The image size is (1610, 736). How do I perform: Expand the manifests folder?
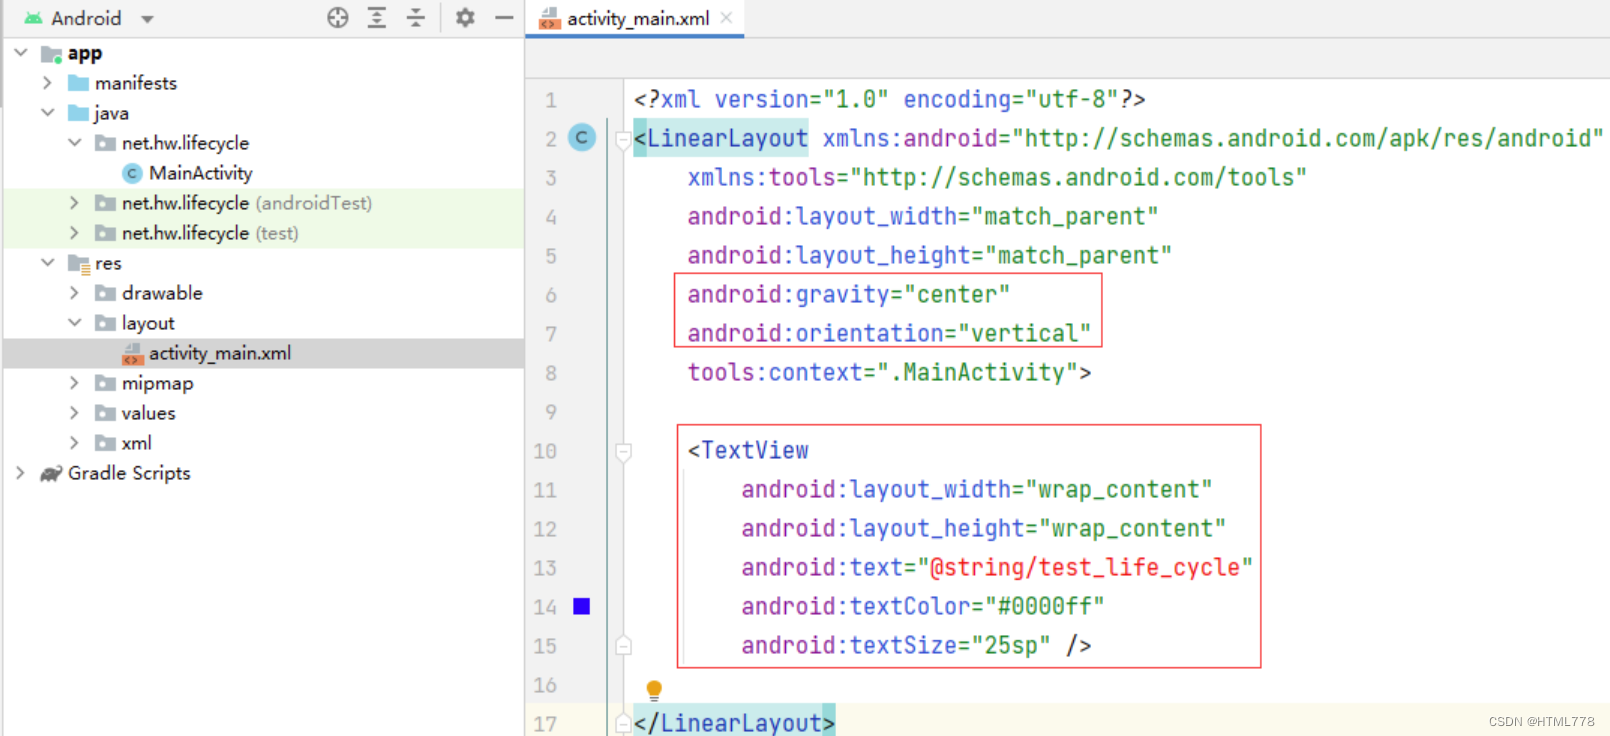pos(47,82)
